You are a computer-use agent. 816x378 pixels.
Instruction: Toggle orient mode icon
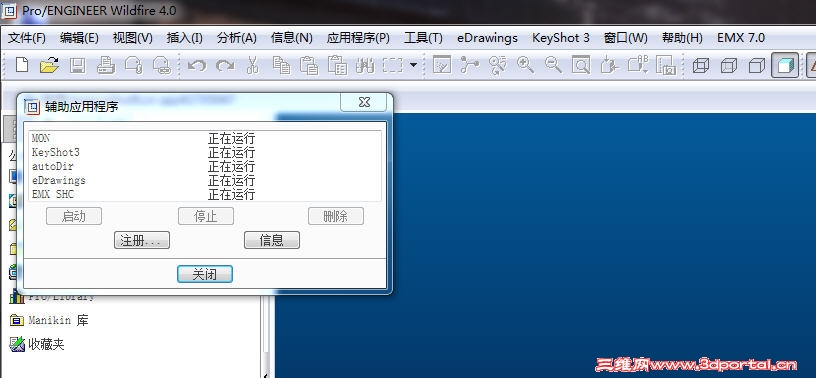[498, 65]
